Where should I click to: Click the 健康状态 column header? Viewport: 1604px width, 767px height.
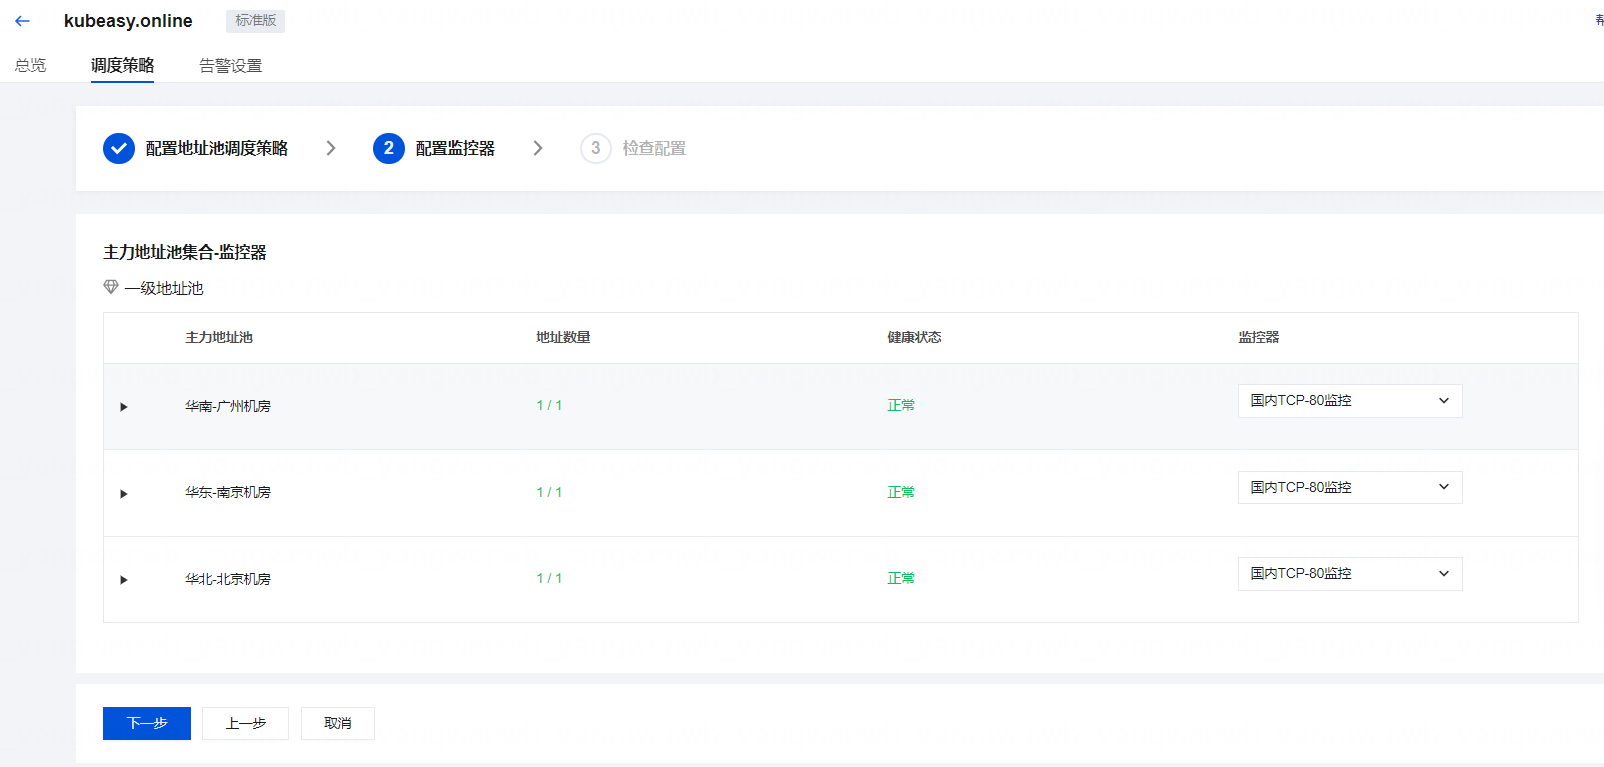[914, 338]
